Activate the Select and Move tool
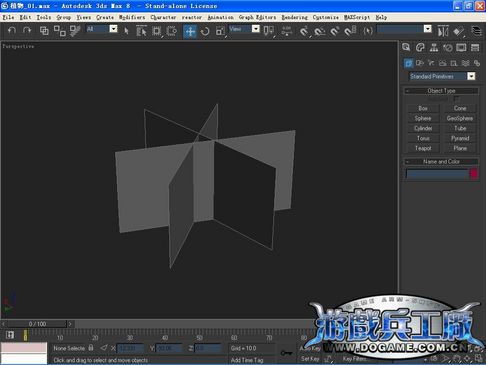Viewport: 486px width, 365px height. 190,31
